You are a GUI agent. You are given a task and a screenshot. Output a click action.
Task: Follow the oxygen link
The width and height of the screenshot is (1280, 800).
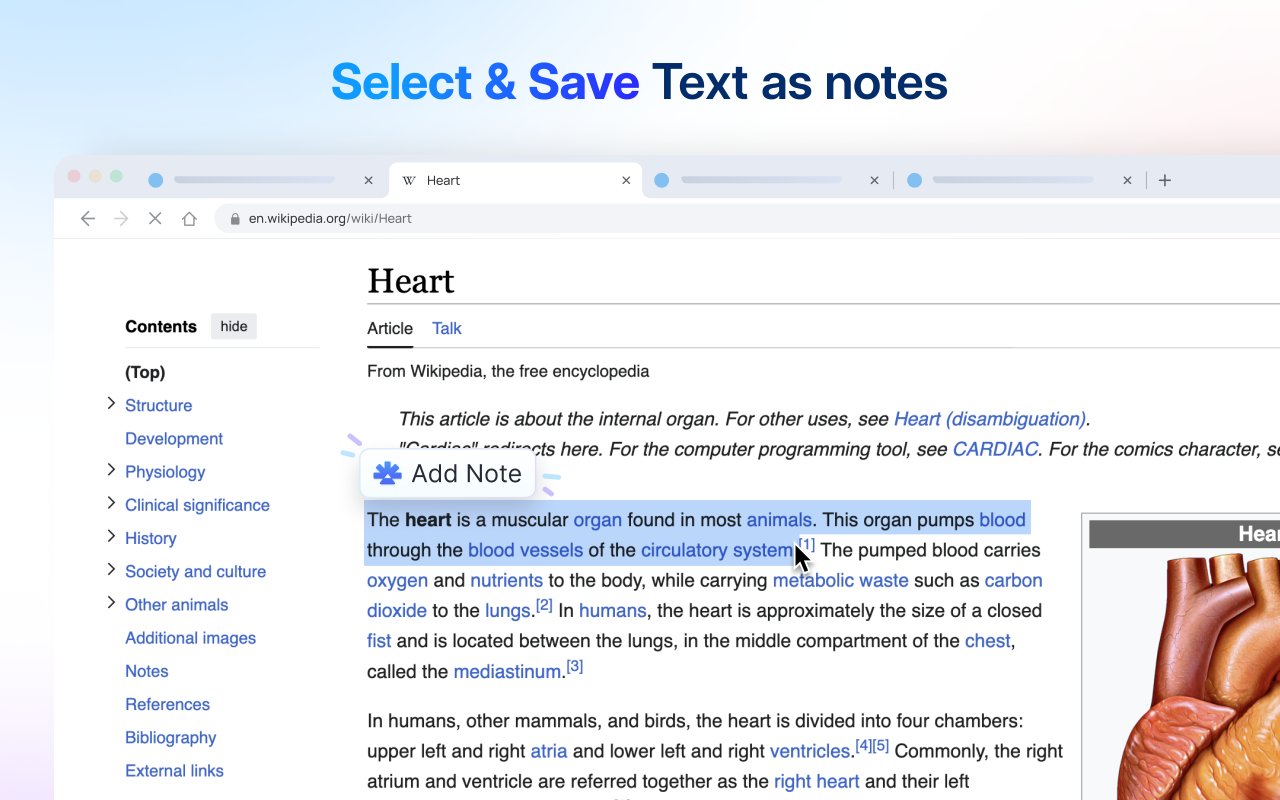click(397, 580)
